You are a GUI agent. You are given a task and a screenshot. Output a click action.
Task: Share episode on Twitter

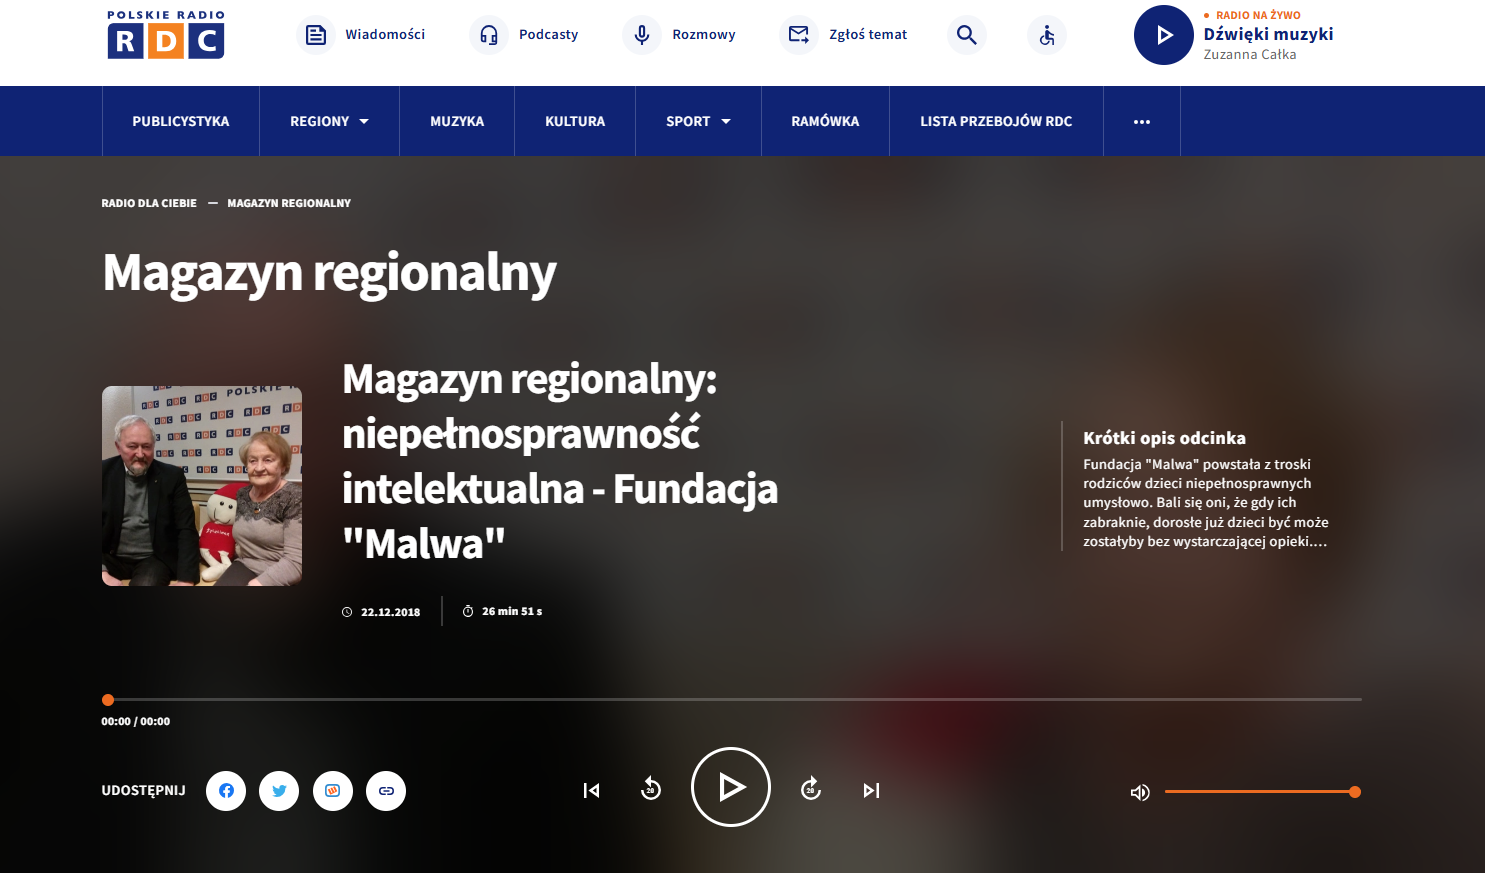pos(279,791)
